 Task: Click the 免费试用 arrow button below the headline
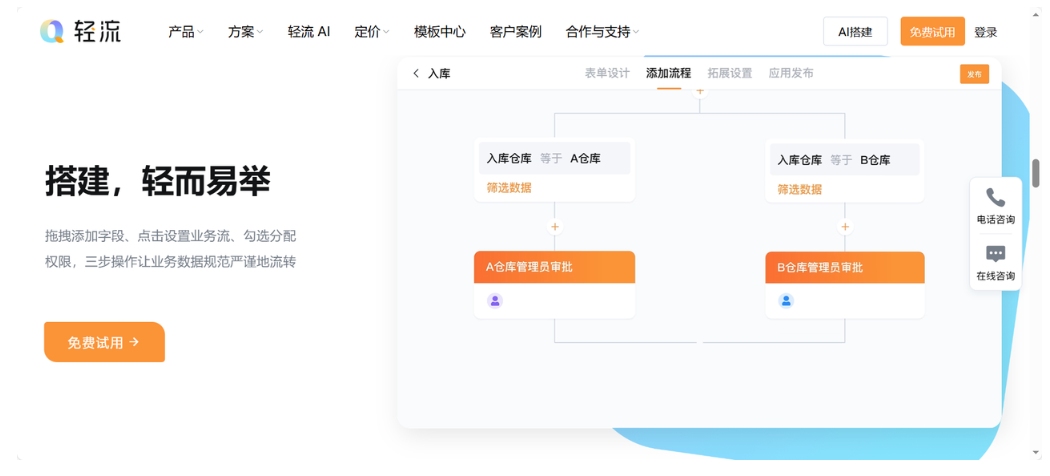pyautogui.click(x=104, y=342)
